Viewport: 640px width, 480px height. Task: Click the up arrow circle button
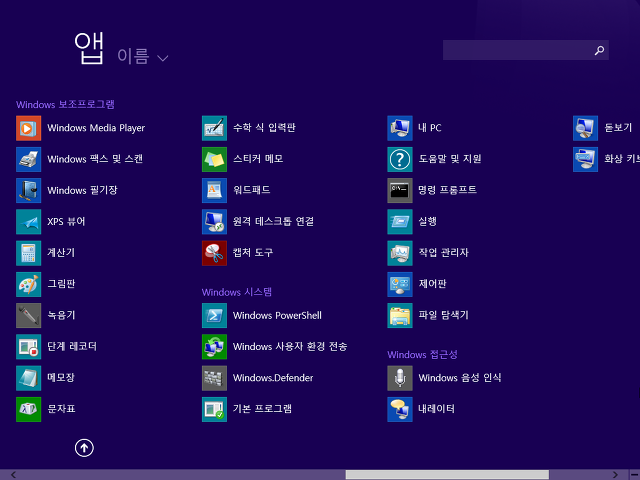84,448
